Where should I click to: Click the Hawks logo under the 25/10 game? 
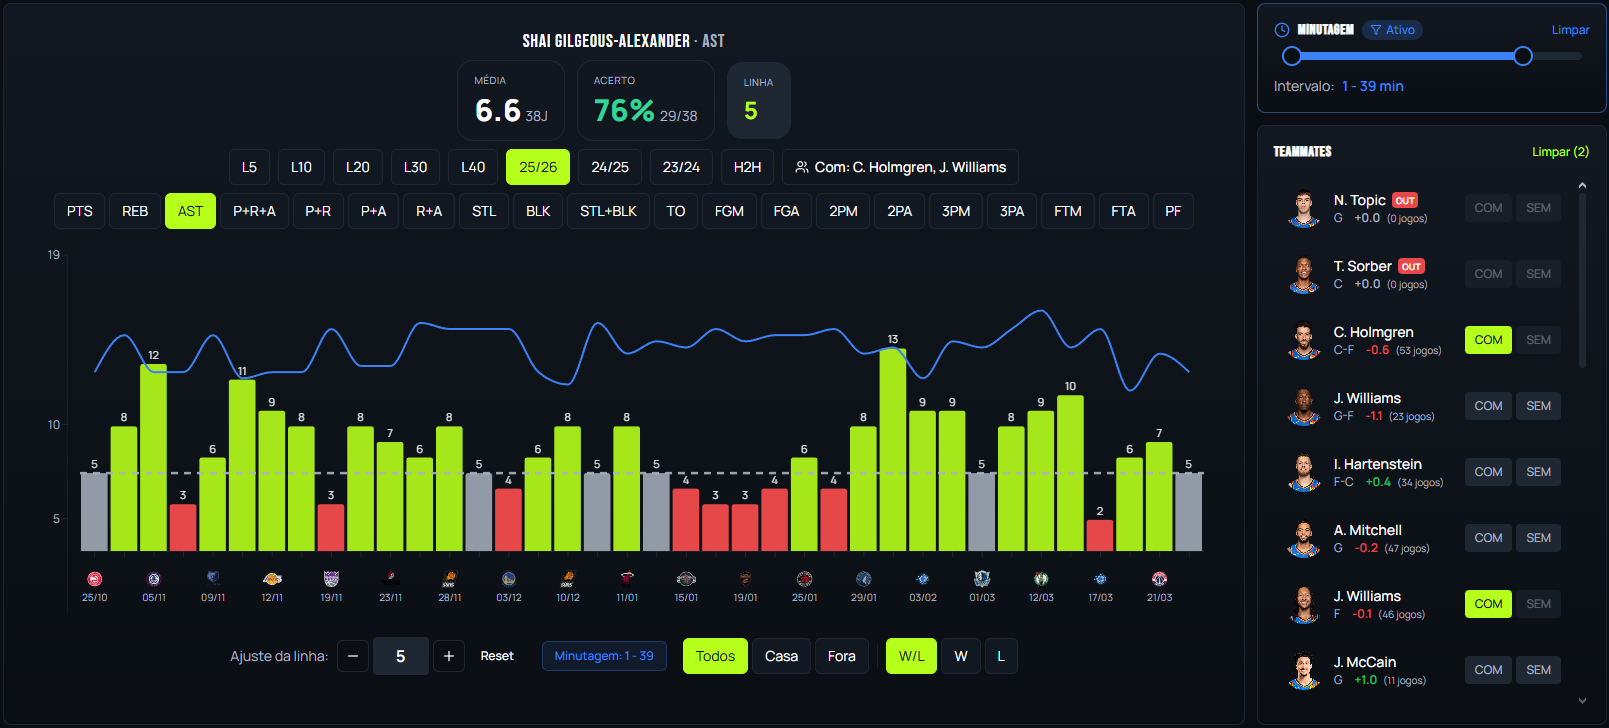click(95, 579)
